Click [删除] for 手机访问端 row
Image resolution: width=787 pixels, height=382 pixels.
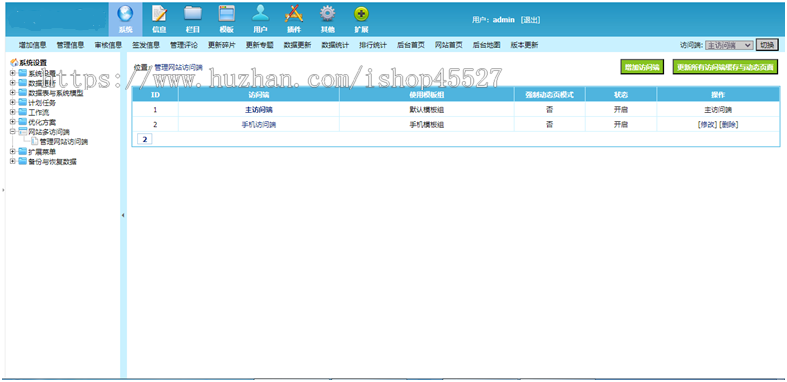click(729, 125)
